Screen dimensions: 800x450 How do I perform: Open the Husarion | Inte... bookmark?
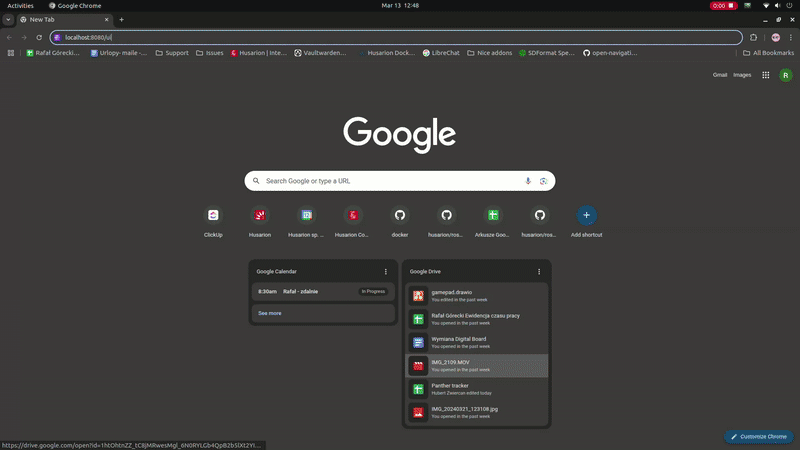pyautogui.click(x=258, y=53)
